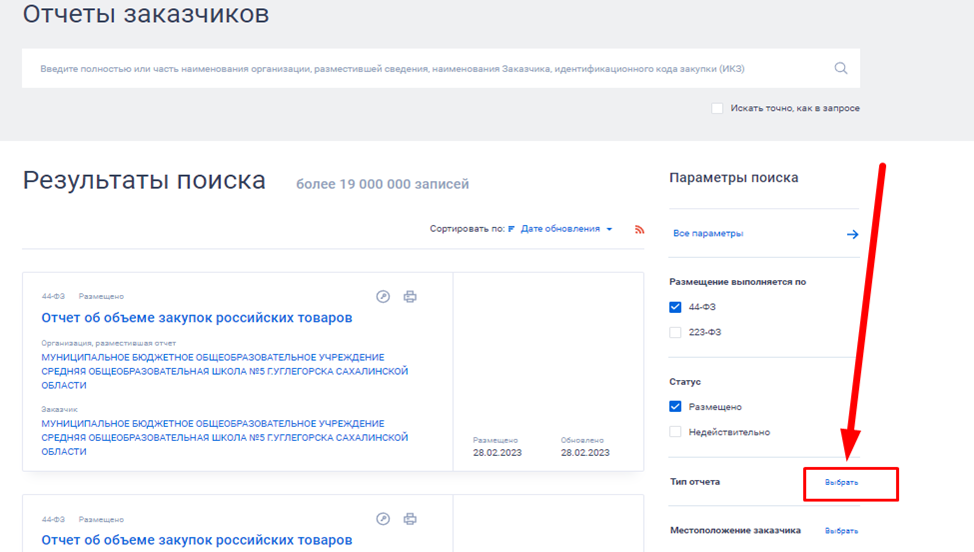This screenshot has width=974, height=552.
Task: Open the RSS feed icon
Action: point(640,229)
